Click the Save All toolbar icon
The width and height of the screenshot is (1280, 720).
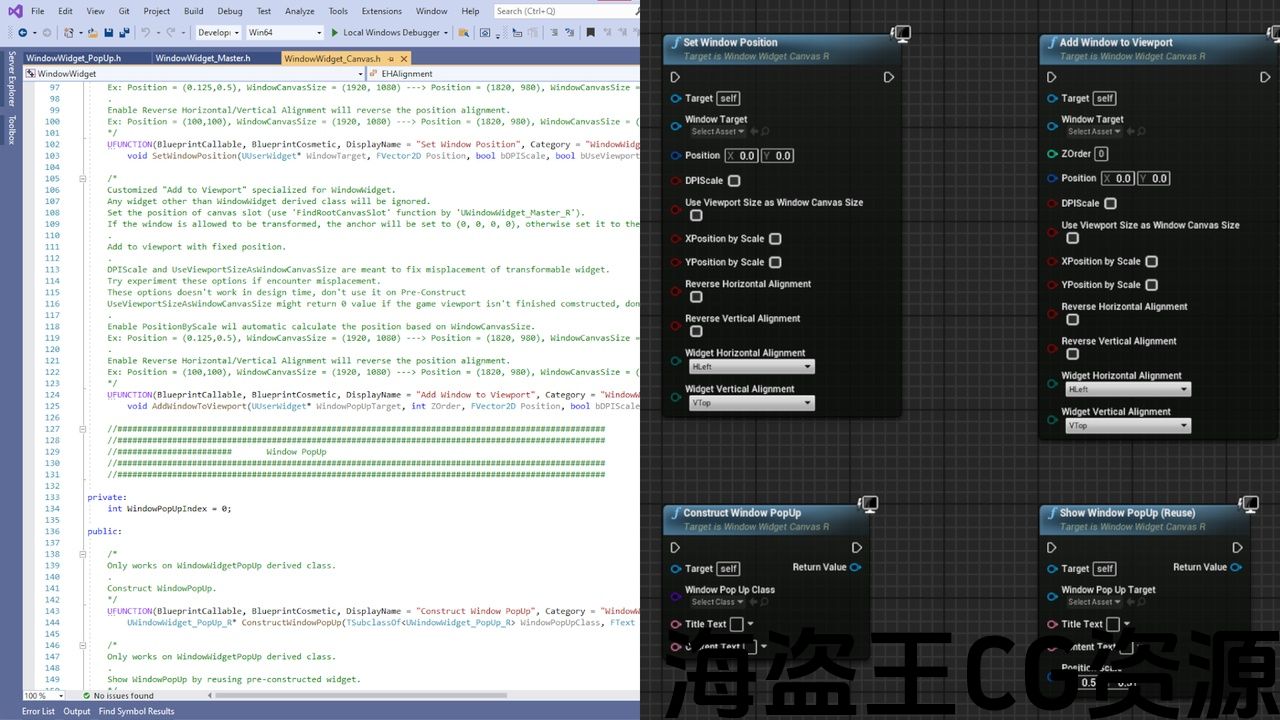[124, 32]
